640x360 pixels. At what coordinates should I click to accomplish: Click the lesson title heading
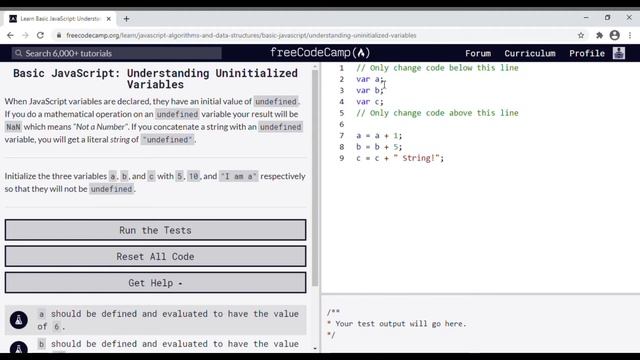coord(156,79)
